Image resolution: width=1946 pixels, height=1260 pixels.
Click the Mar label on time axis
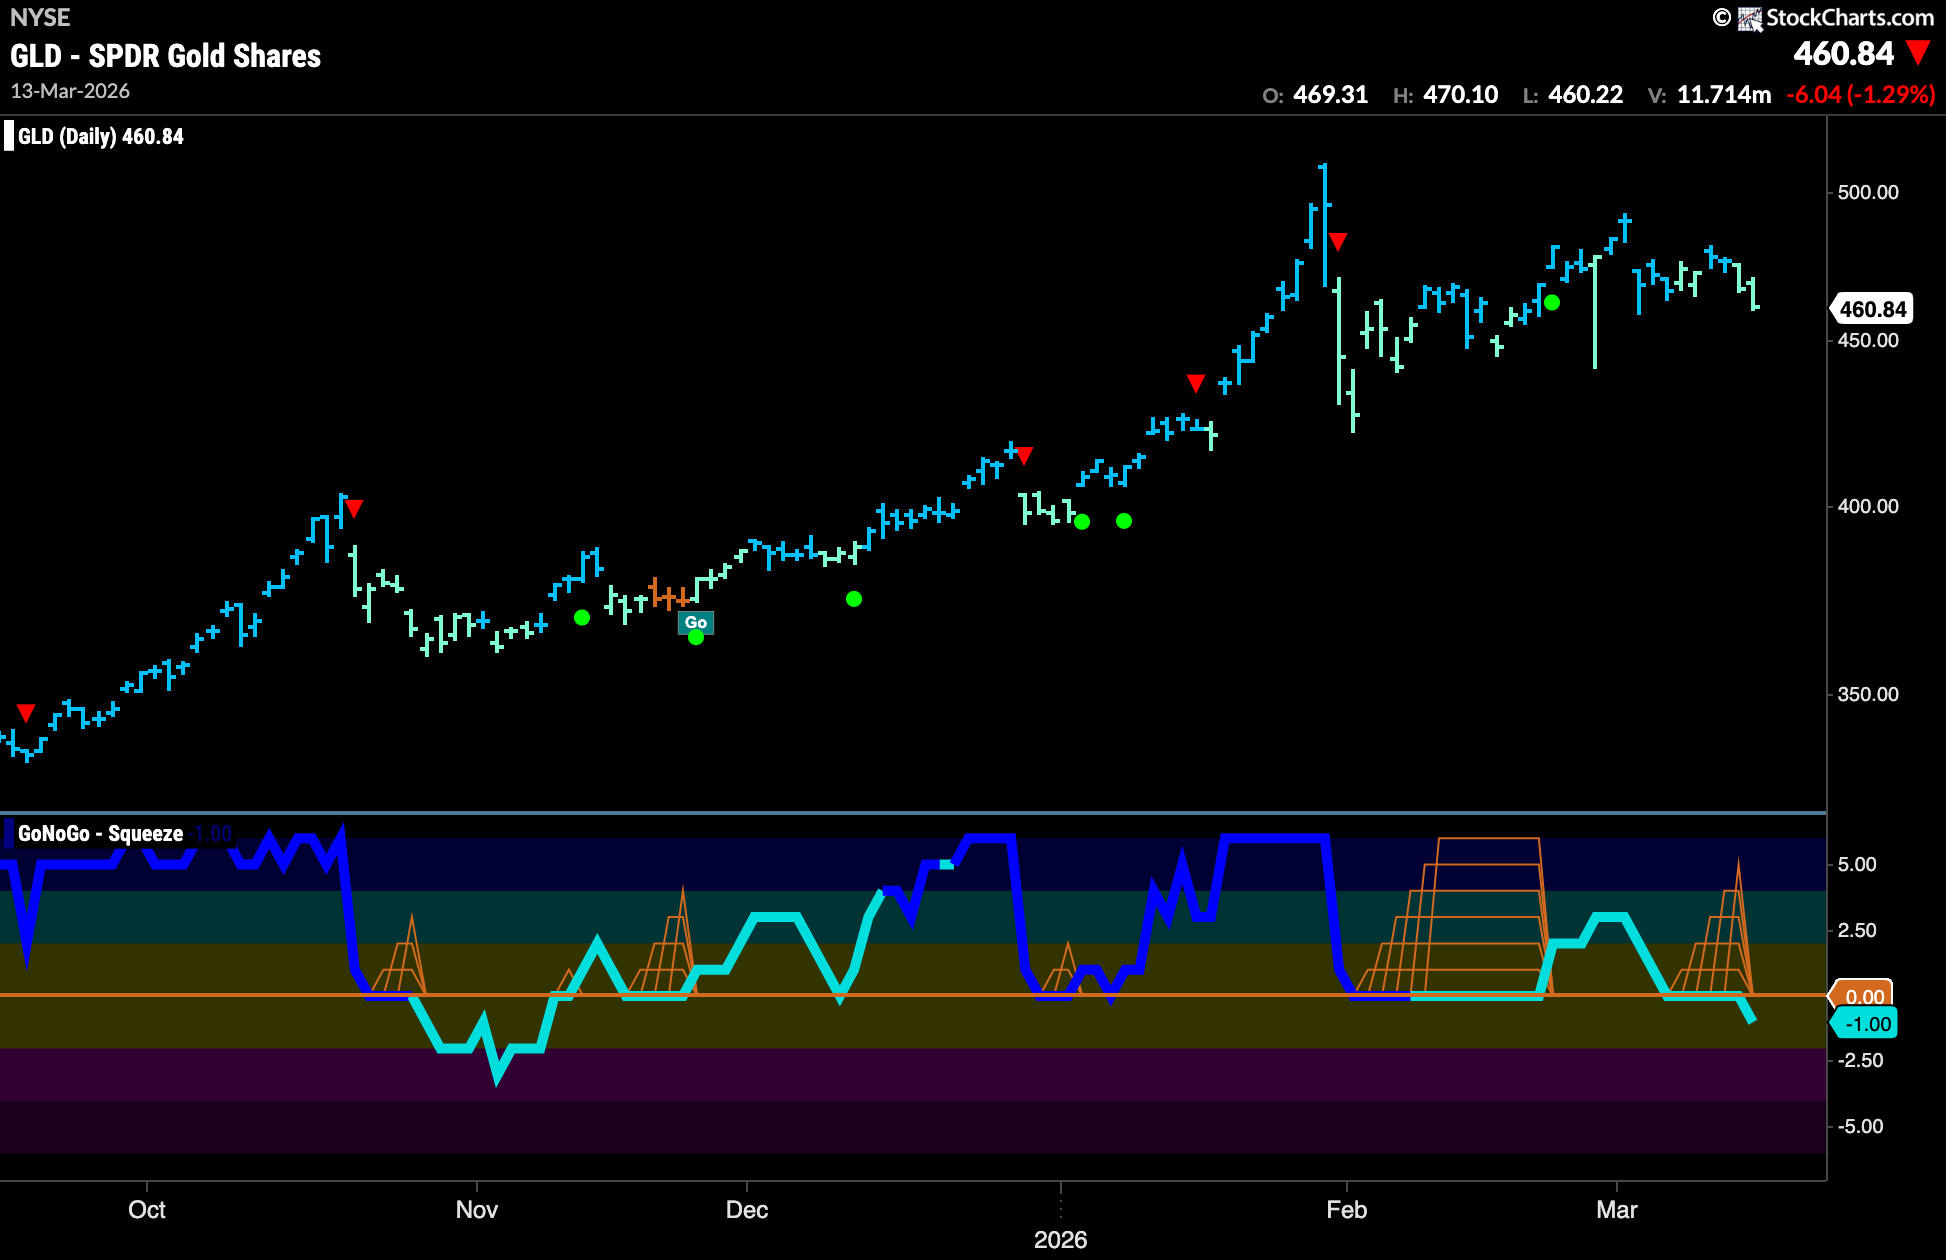(x=1617, y=1210)
